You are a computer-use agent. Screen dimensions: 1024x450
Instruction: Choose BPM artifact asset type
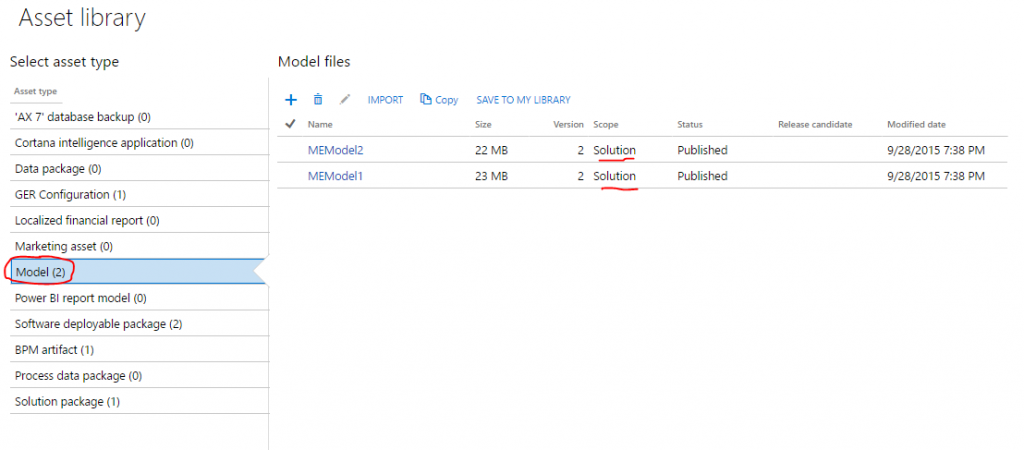tap(54, 350)
